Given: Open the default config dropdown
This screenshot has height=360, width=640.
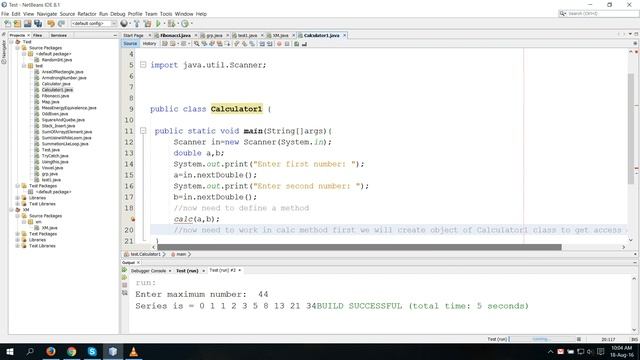Looking at the screenshot, I should coord(94,24).
